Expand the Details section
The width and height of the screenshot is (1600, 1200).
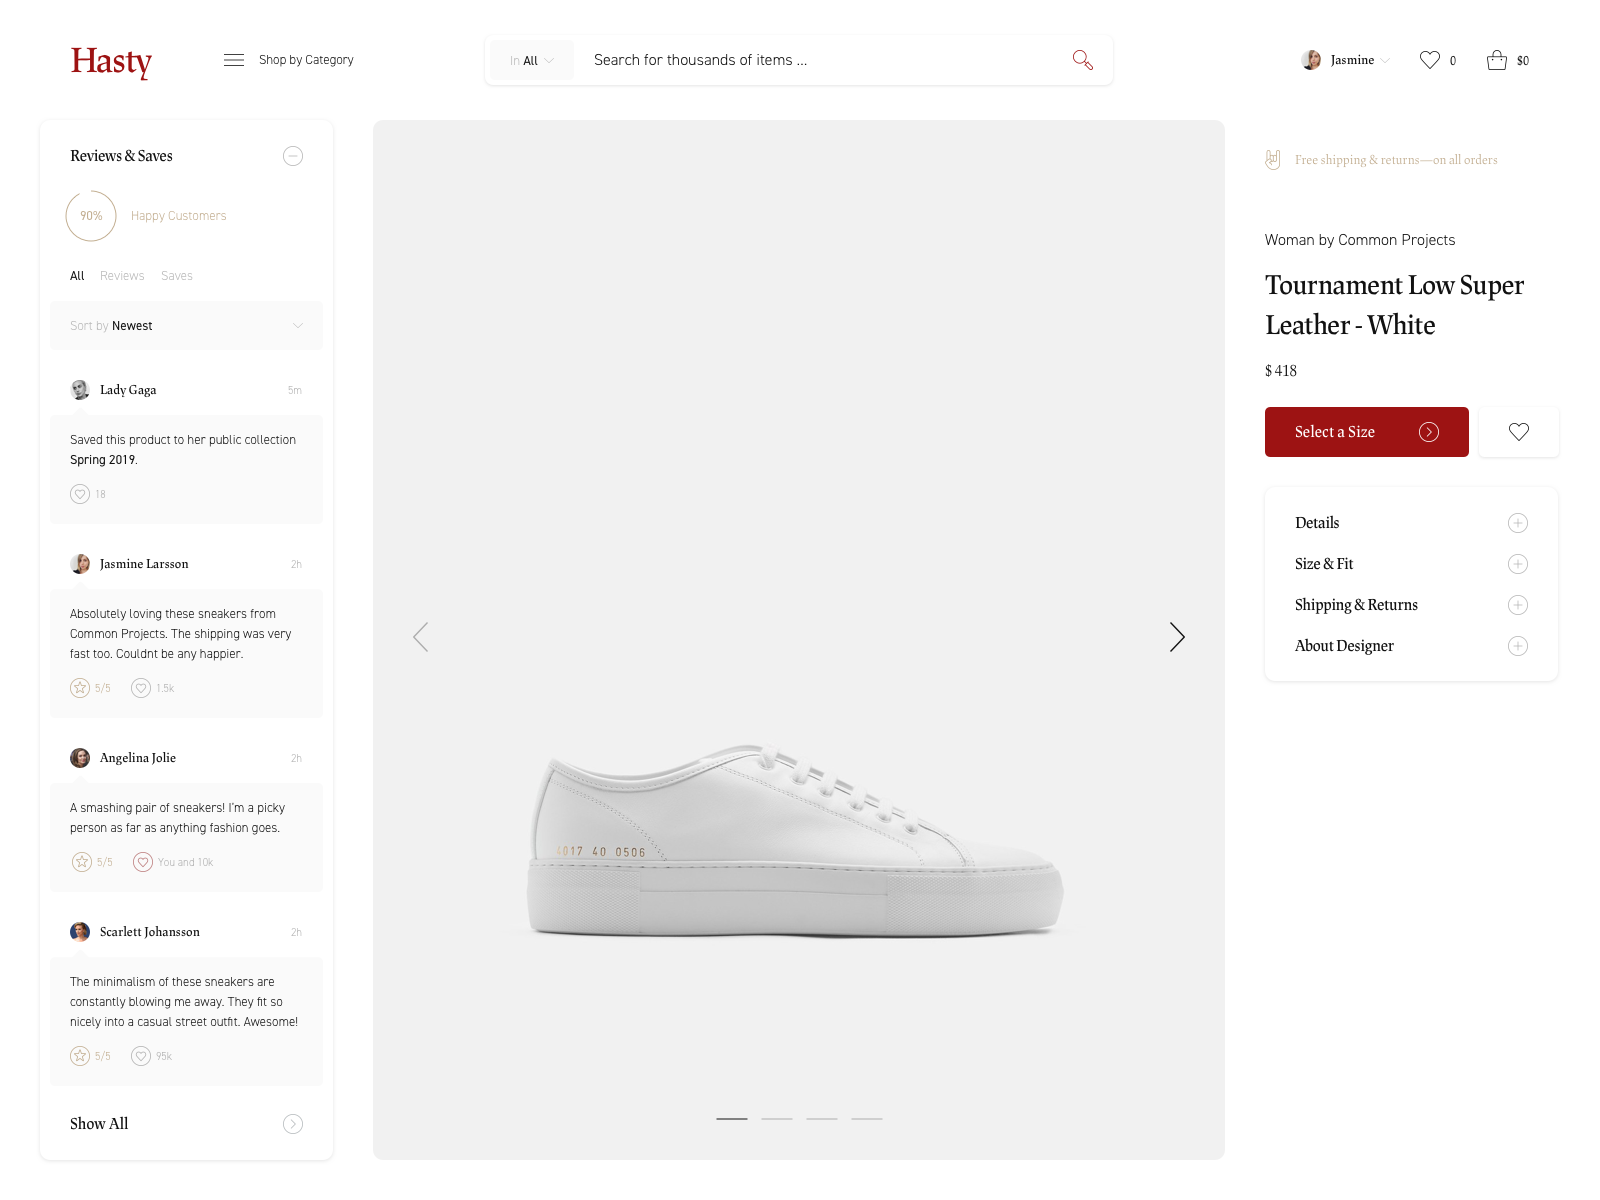[x=1519, y=523]
